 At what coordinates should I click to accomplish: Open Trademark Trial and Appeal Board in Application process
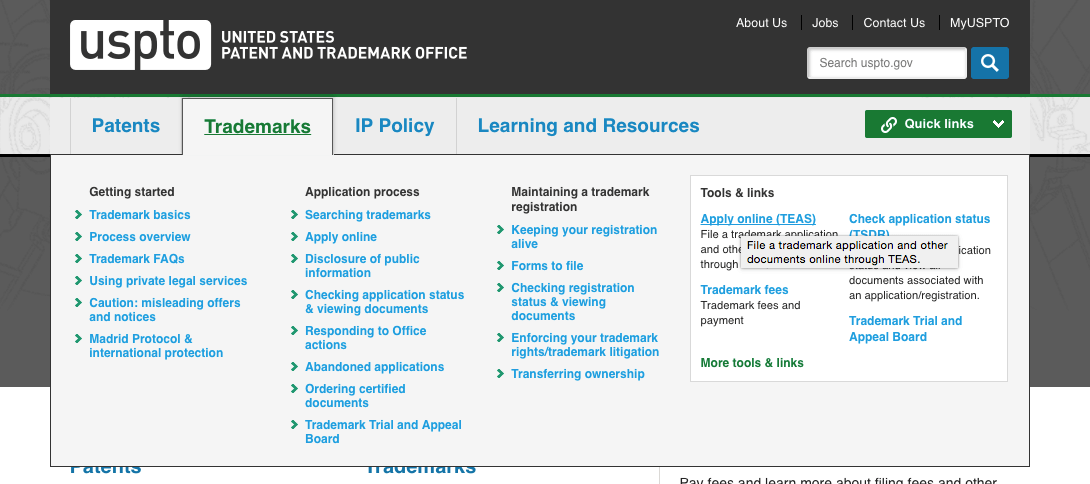tap(383, 432)
